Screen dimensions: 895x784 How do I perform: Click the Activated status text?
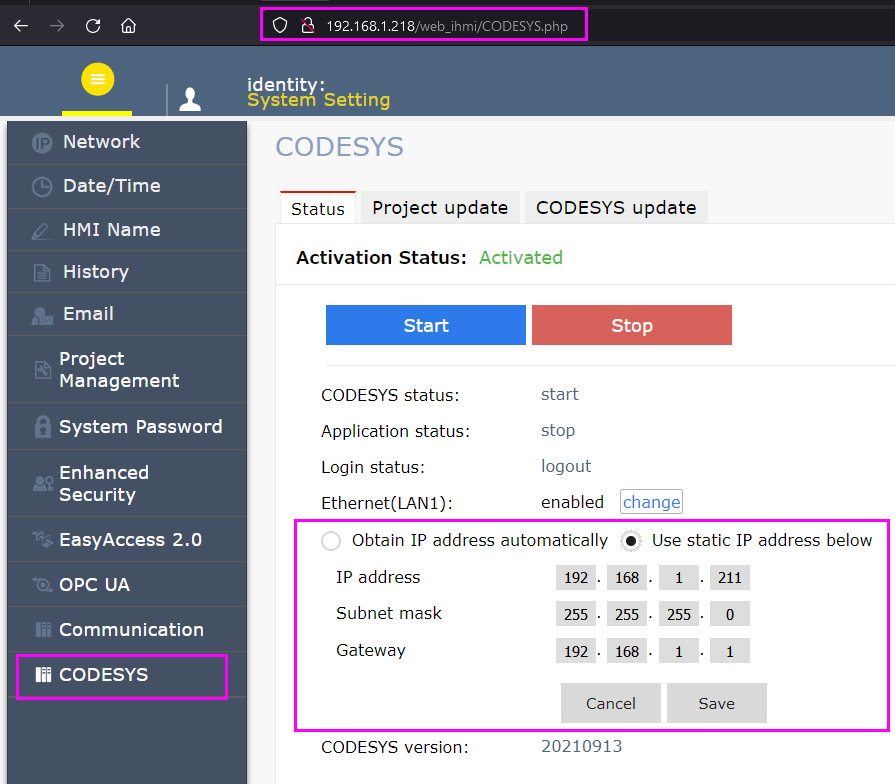[x=521, y=257]
